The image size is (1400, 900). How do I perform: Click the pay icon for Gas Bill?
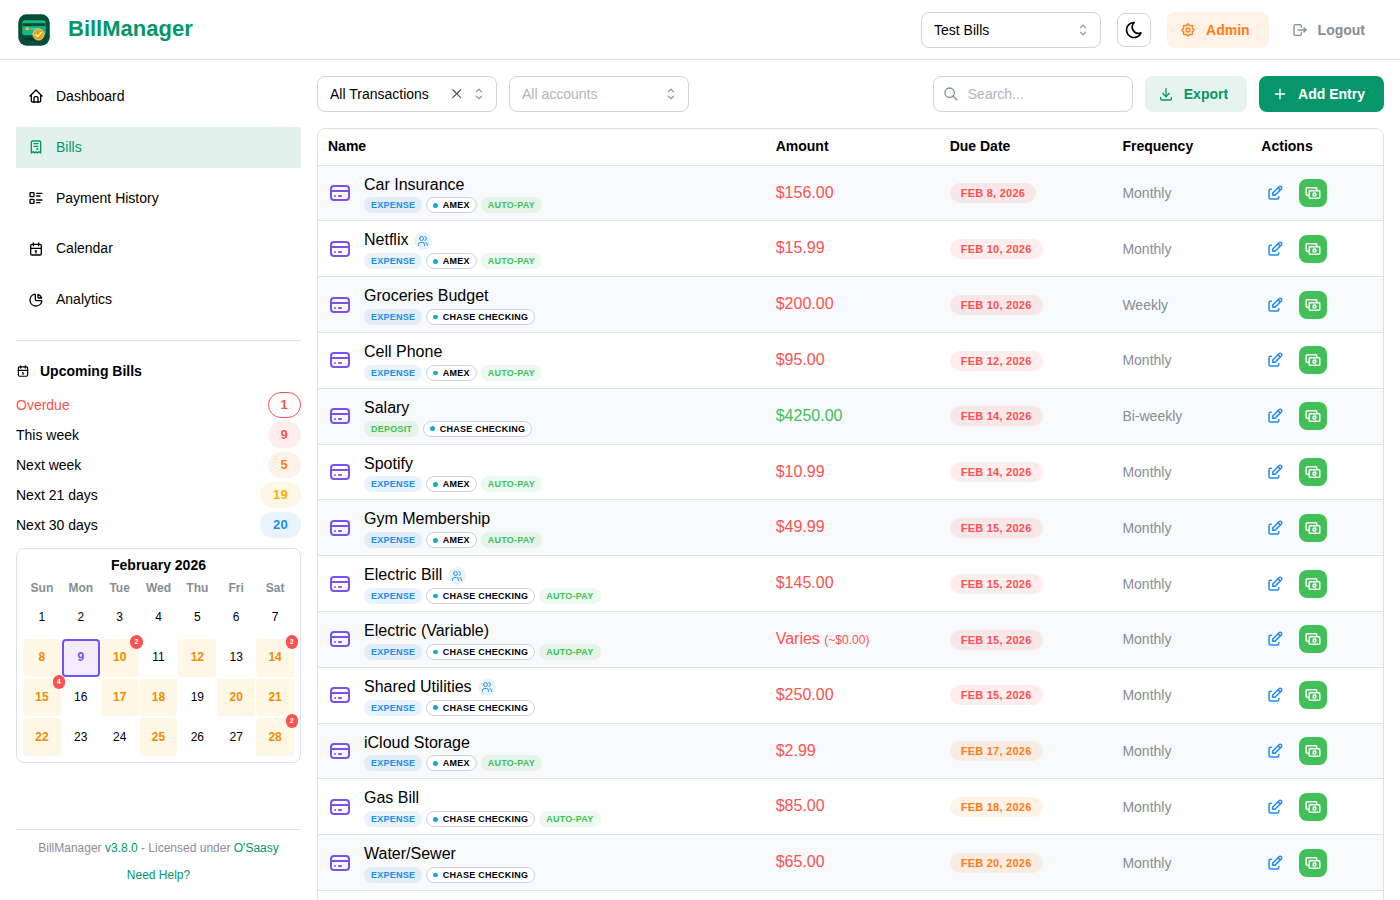(1312, 807)
